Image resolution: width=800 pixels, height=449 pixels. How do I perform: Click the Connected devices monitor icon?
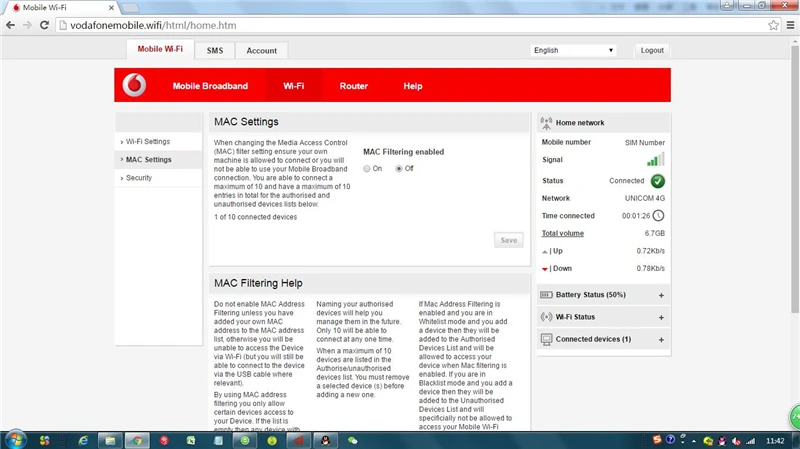click(546, 339)
